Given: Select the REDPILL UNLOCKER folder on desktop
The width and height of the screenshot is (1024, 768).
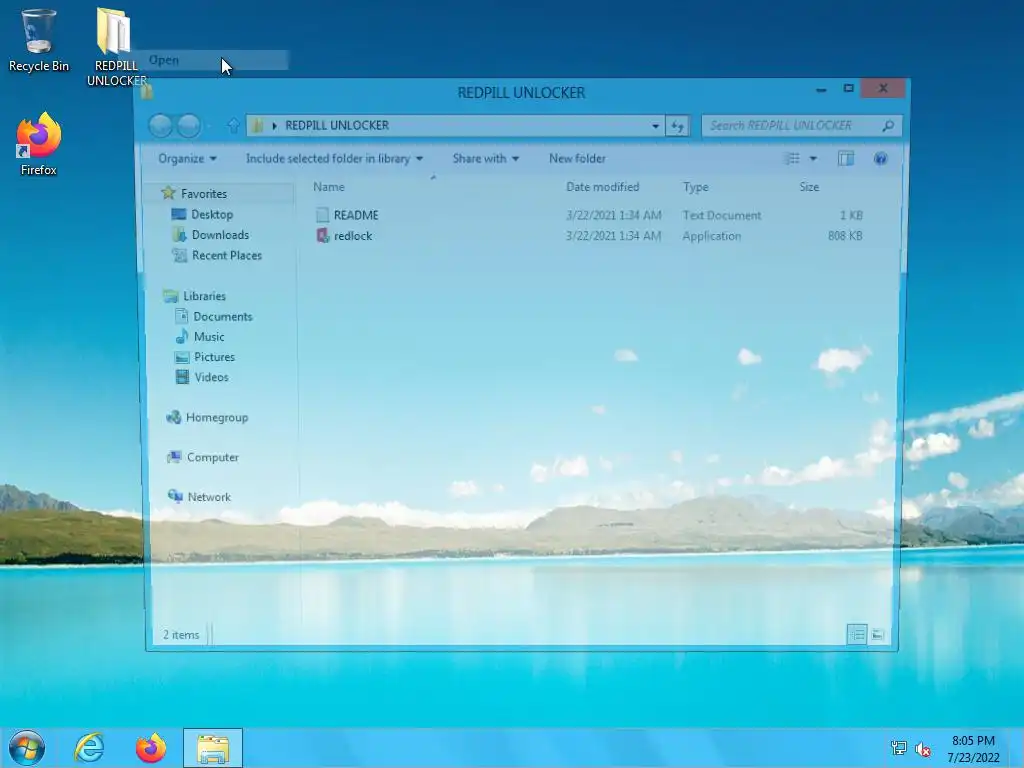Looking at the screenshot, I should (x=116, y=47).
